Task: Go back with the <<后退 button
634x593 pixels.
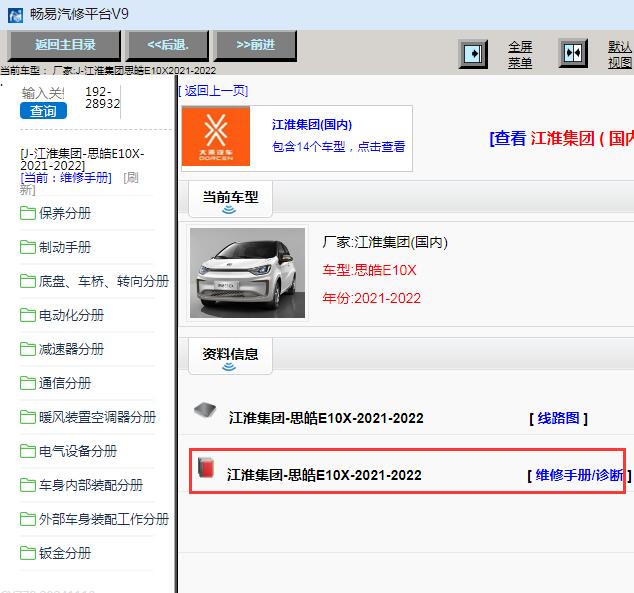Action: point(168,45)
